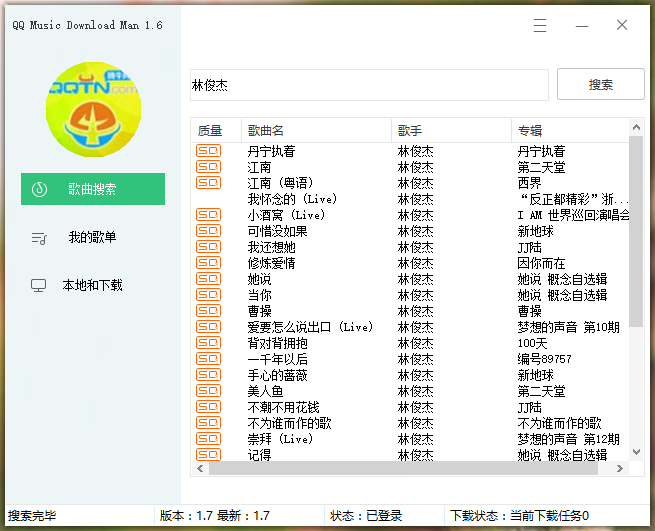Switch to 我的歌单 tab
Viewport: 655px width, 531px height.
point(92,237)
